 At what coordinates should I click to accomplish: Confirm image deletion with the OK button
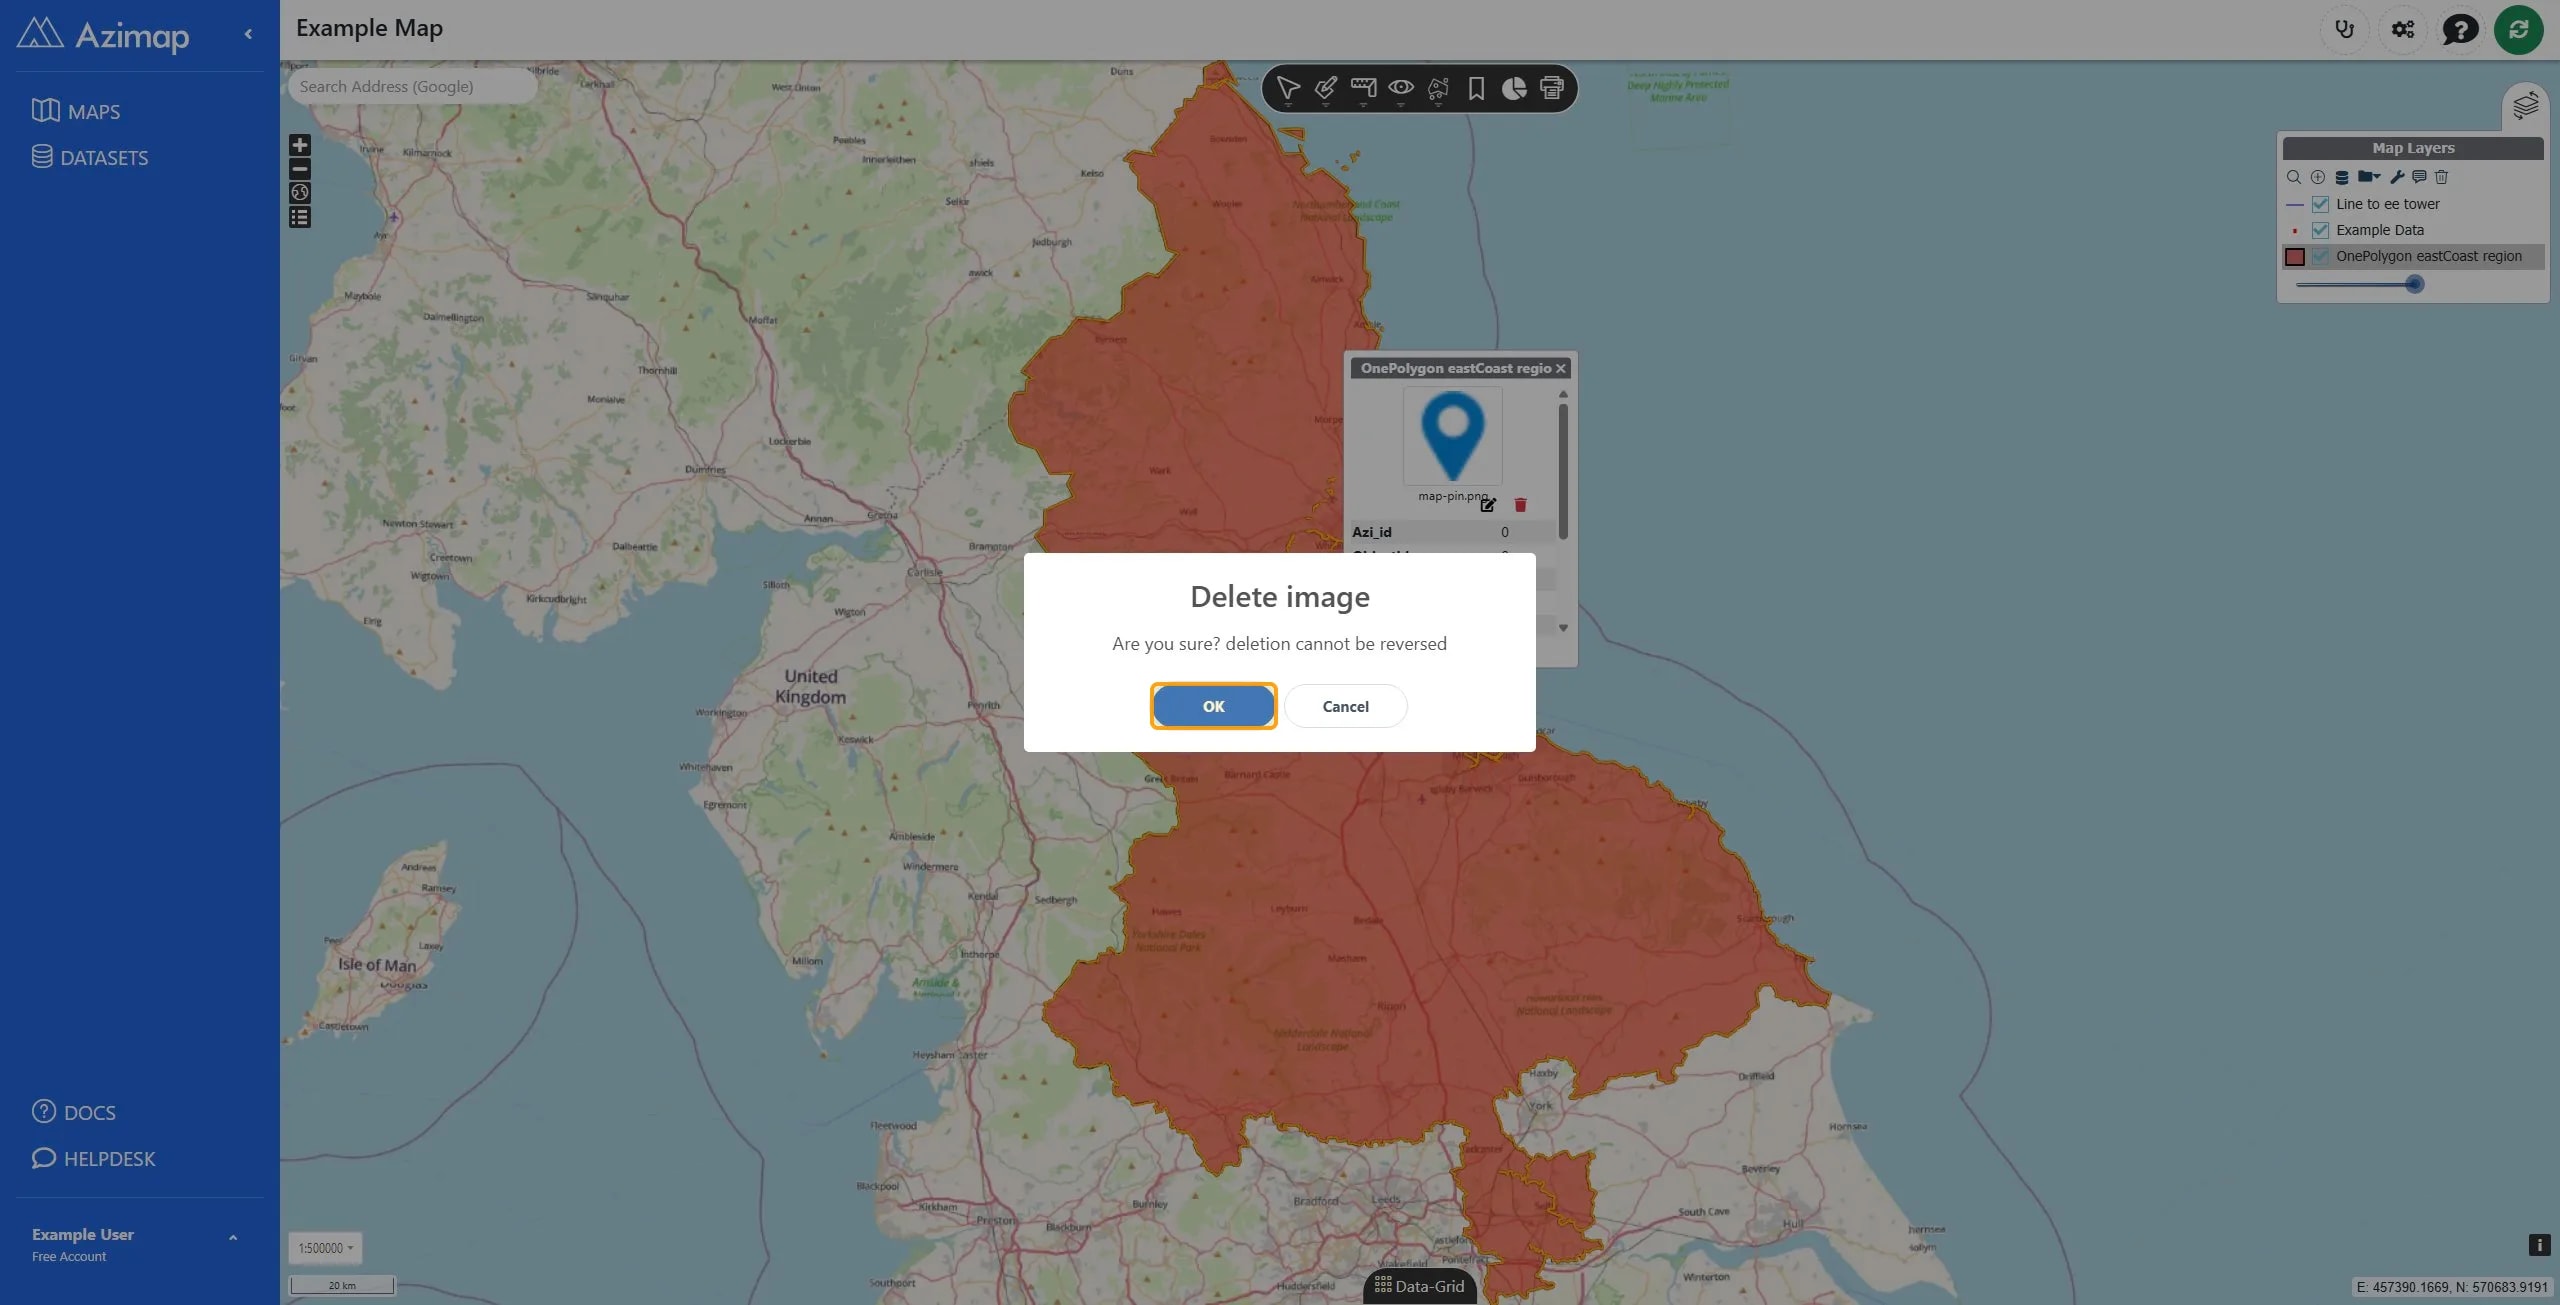[x=1213, y=706]
